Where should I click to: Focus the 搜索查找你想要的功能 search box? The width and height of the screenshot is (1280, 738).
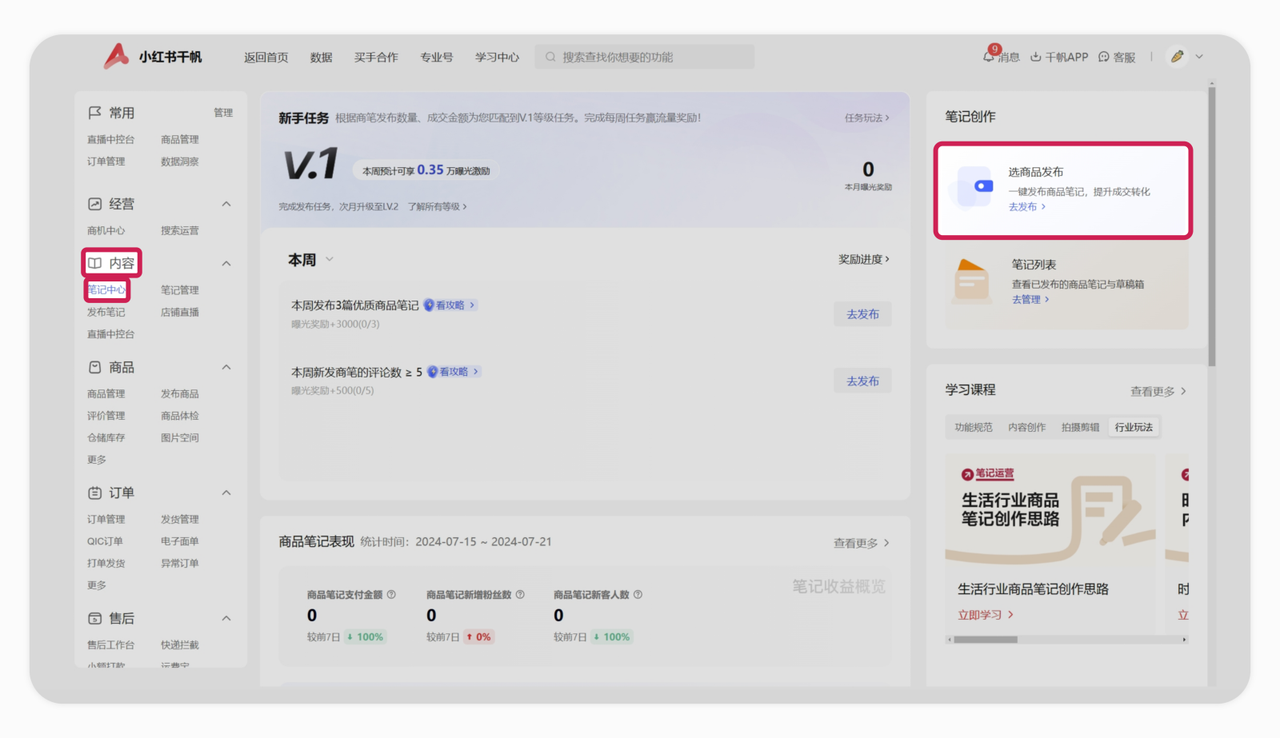click(x=650, y=57)
